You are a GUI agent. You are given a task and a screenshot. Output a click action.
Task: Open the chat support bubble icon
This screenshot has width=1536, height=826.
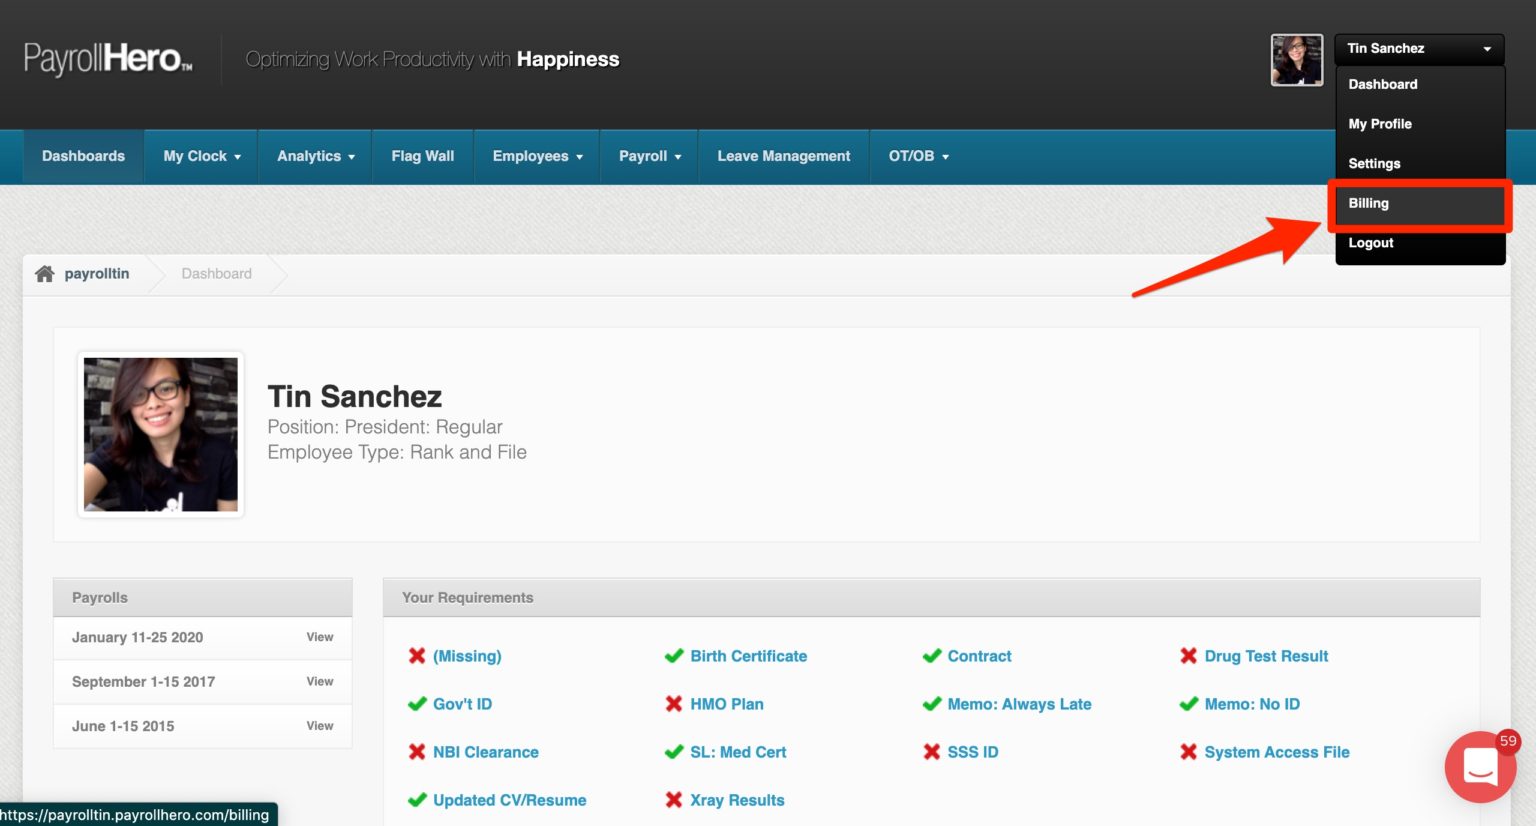1480,767
